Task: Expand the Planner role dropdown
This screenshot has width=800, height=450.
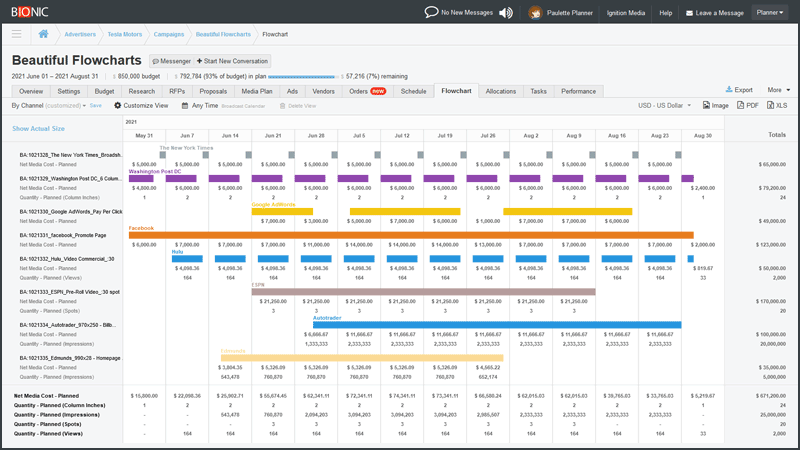Action: [x=769, y=12]
